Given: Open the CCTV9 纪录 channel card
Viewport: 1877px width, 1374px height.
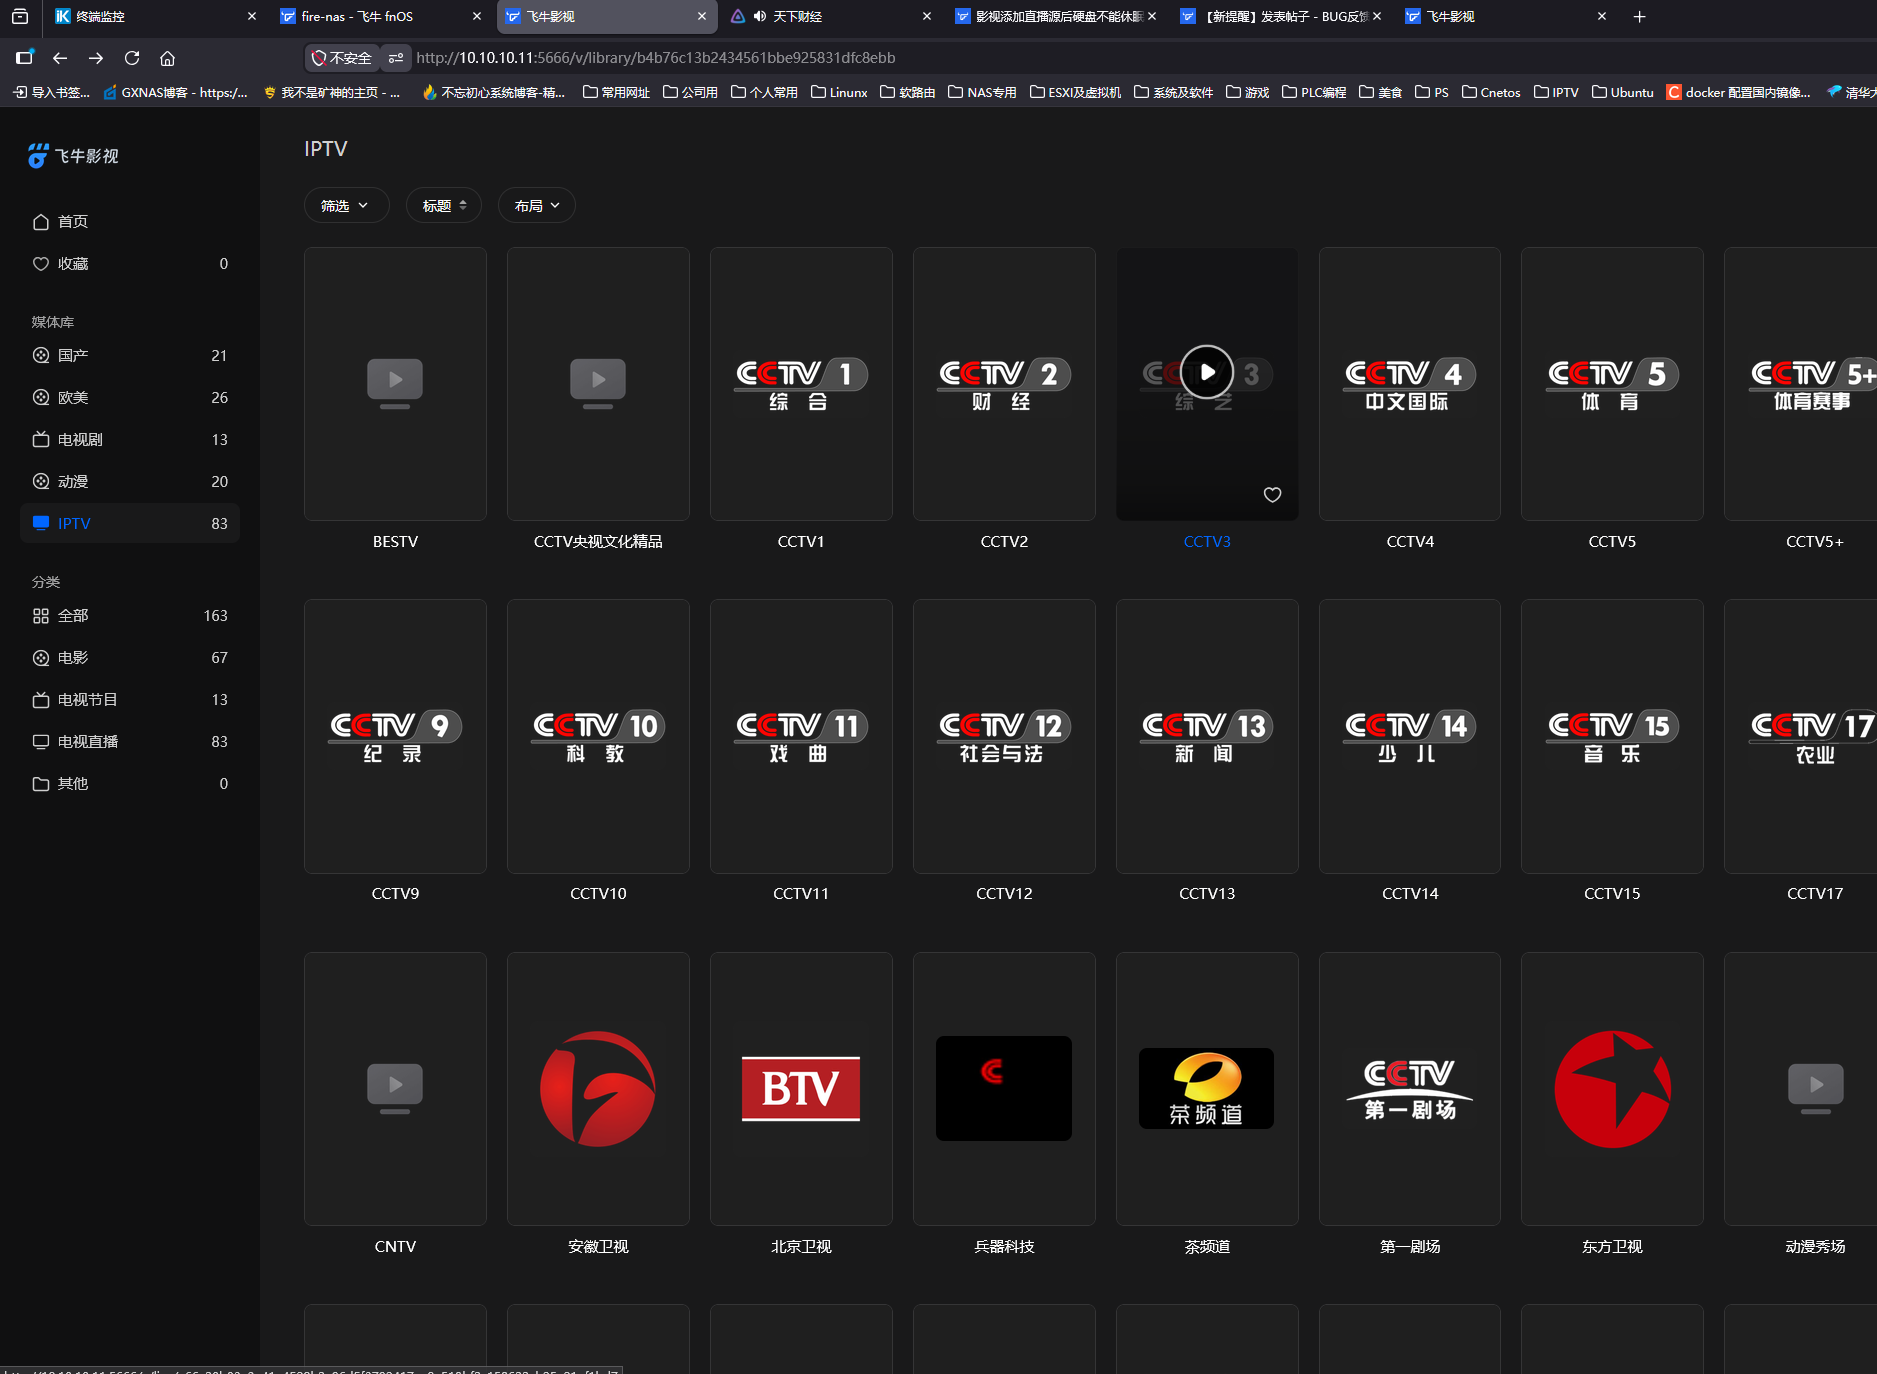Looking at the screenshot, I should coord(395,737).
